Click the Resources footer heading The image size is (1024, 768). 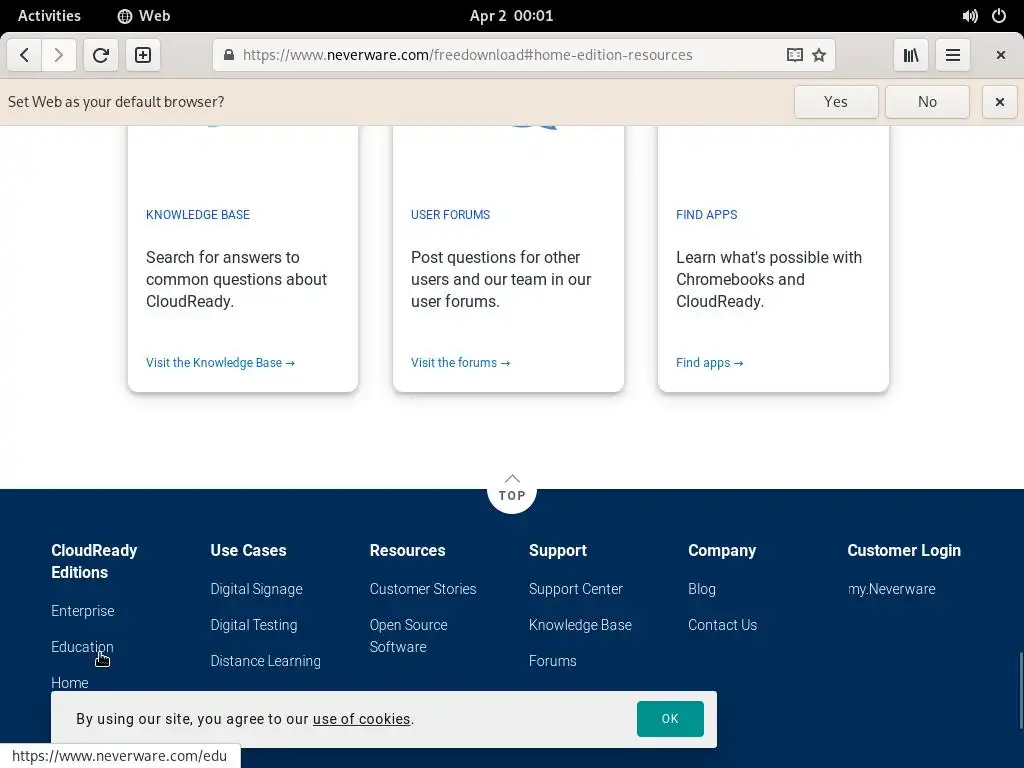coord(408,551)
